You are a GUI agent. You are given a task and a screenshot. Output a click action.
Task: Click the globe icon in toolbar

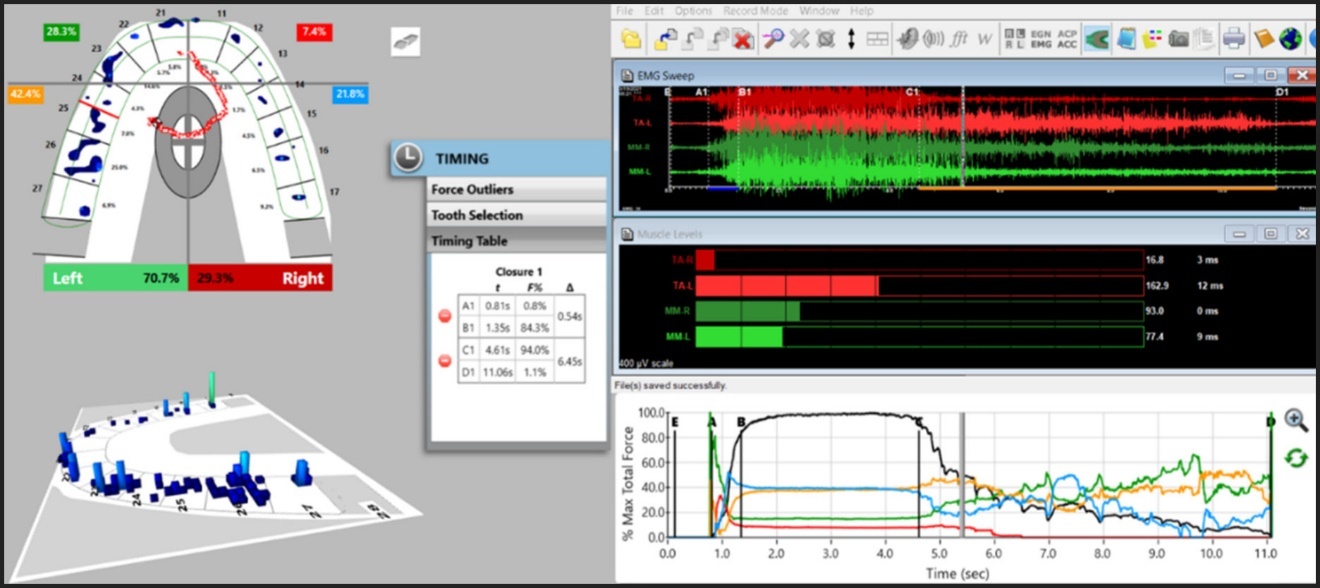(x=1291, y=39)
